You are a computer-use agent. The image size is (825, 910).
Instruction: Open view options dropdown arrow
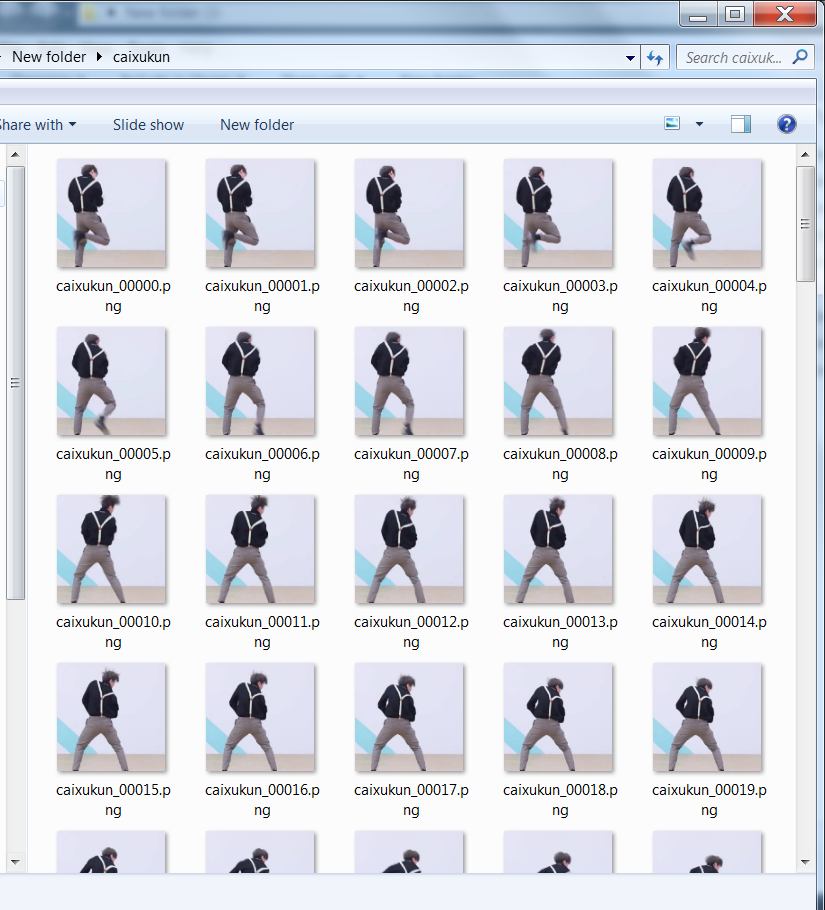(699, 124)
